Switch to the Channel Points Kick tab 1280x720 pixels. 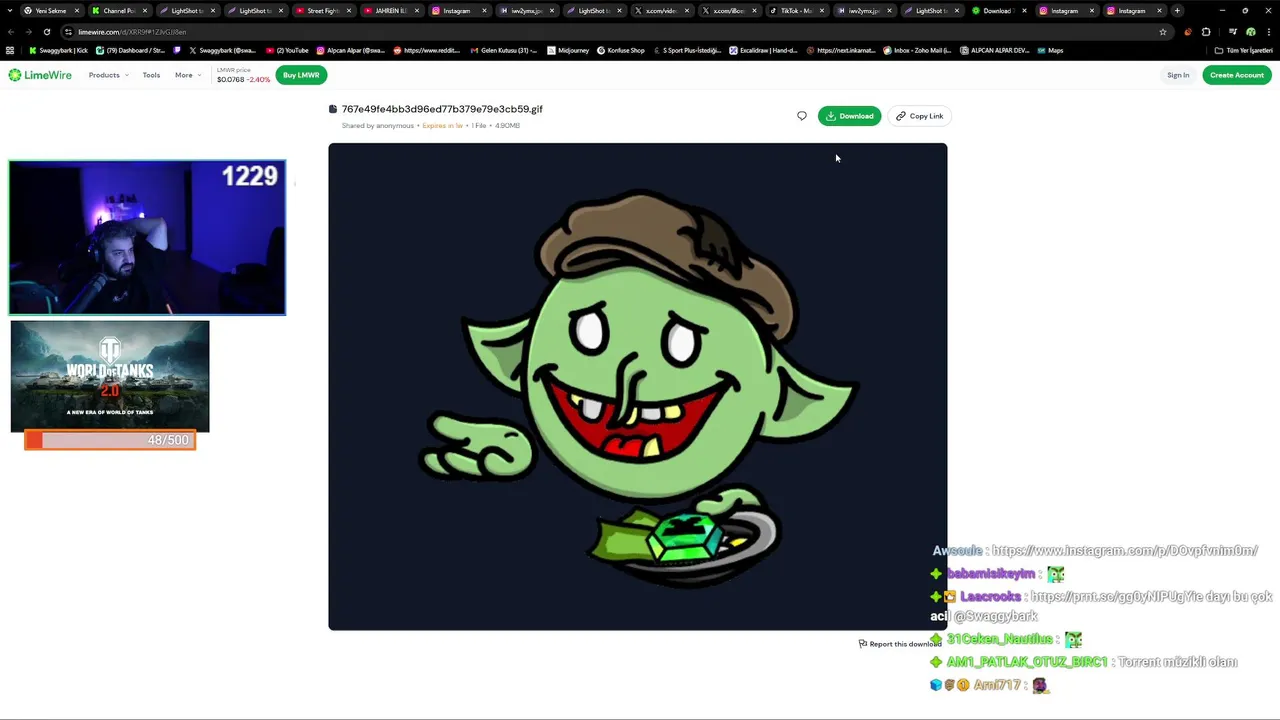(118, 11)
